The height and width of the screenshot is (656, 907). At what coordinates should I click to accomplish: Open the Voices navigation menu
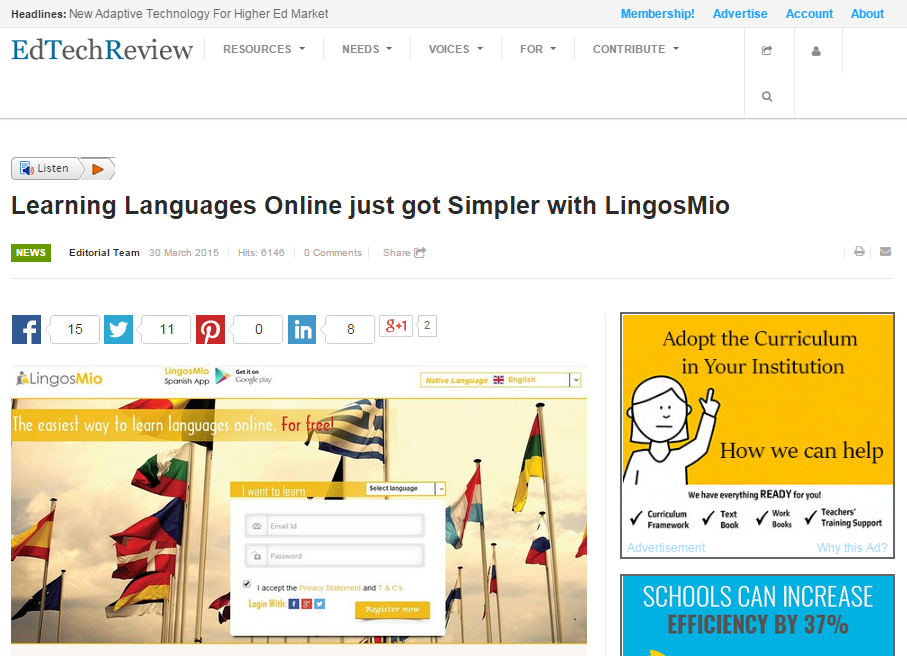pos(455,49)
